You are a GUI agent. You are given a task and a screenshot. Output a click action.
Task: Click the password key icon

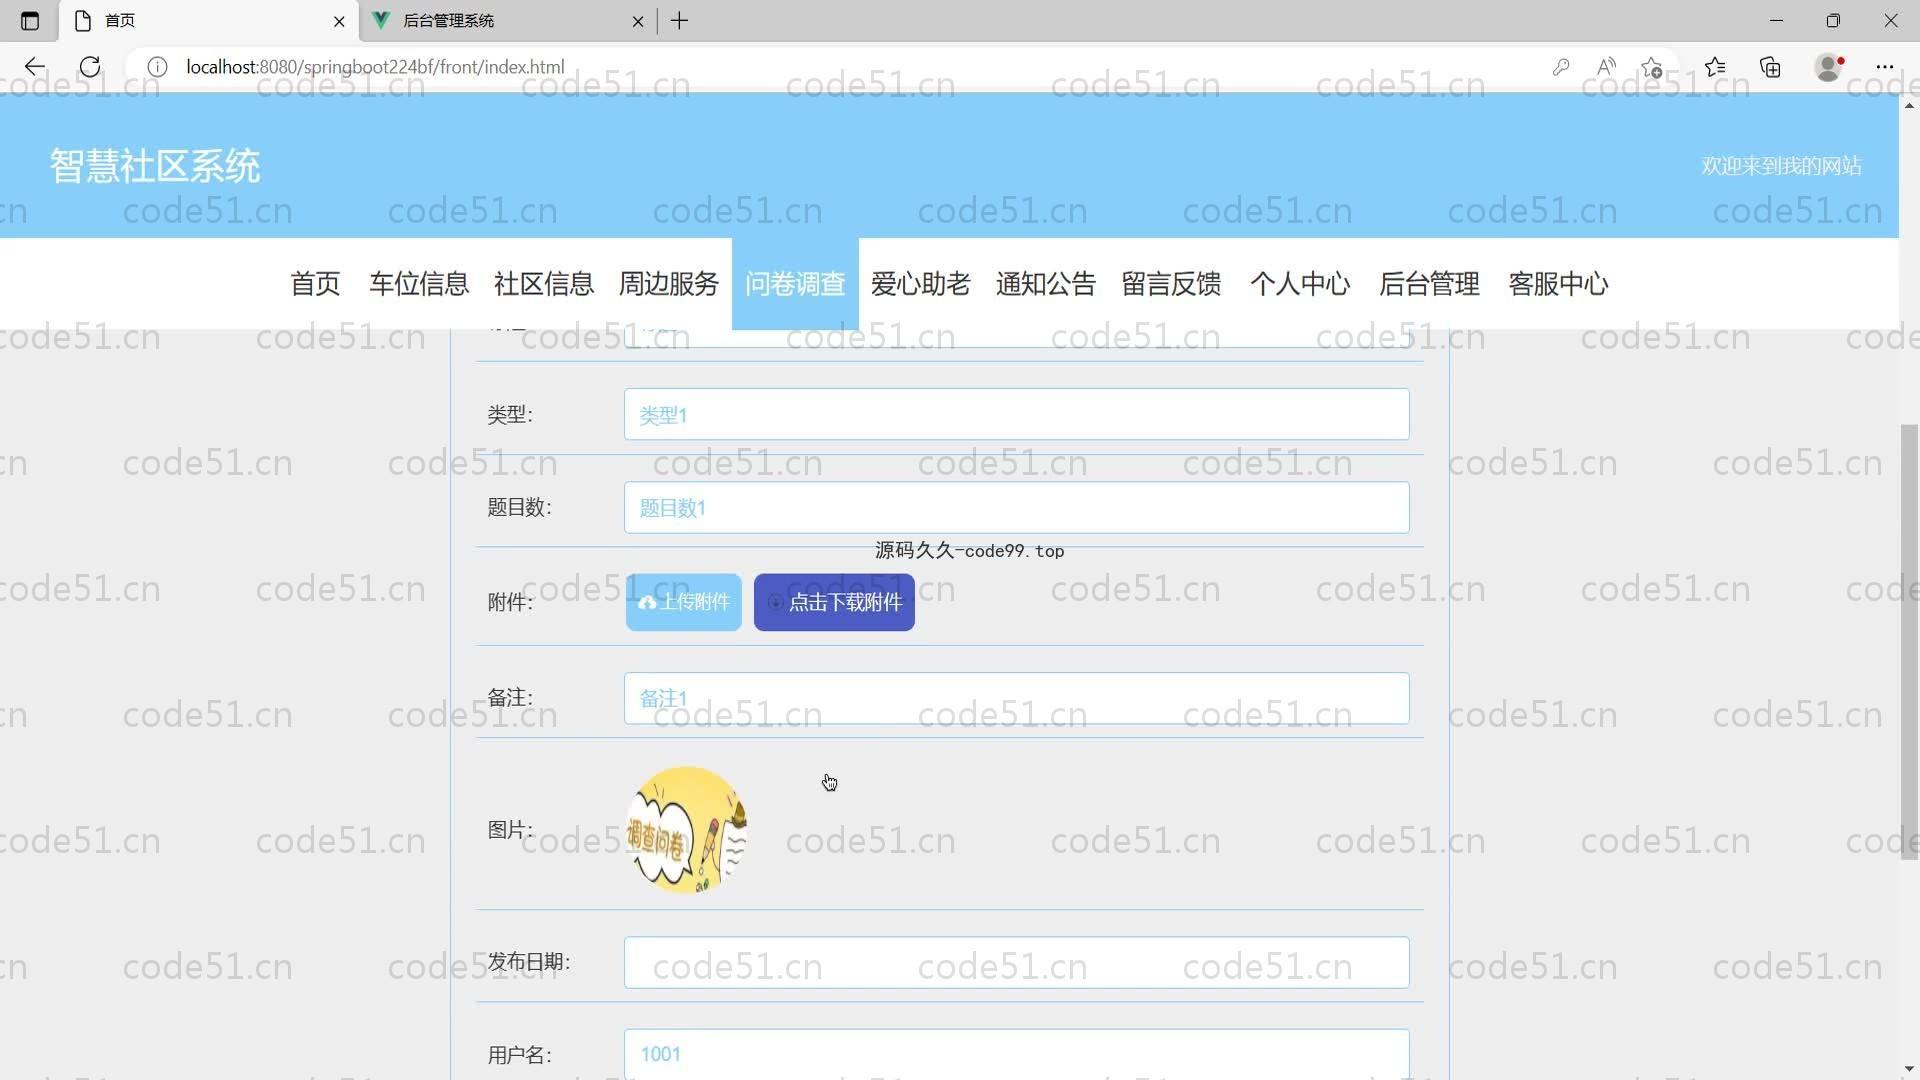click(1560, 67)
